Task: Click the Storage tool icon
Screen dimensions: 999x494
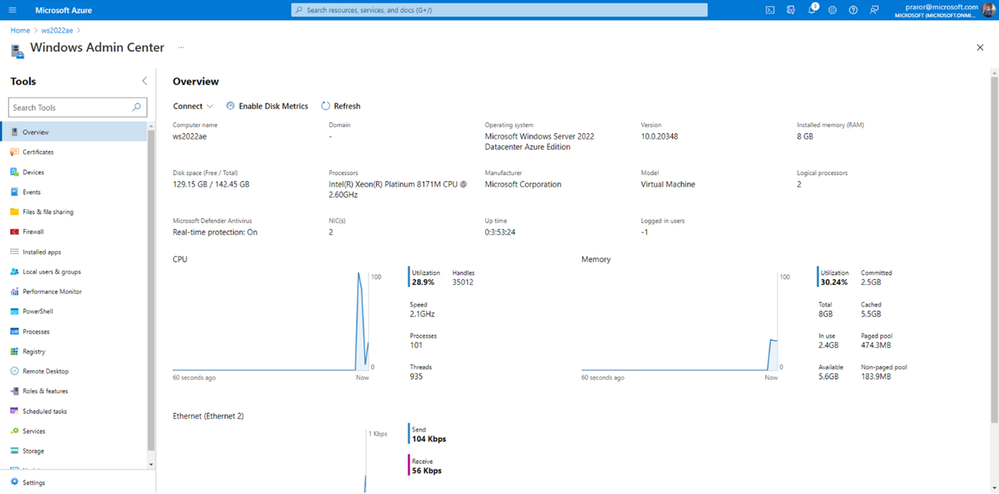Action: pyautogui.click(x=14, y=451)
